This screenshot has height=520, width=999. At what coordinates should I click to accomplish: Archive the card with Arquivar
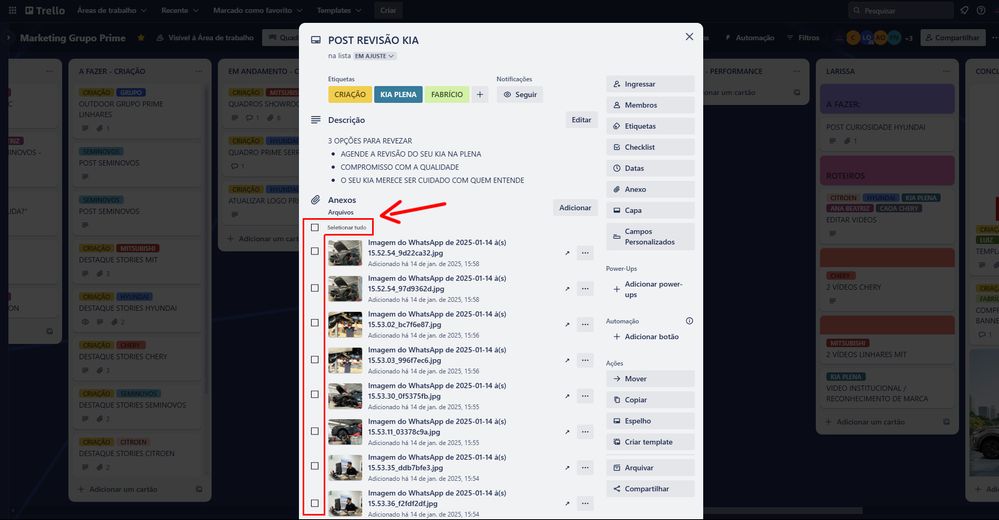650,468
